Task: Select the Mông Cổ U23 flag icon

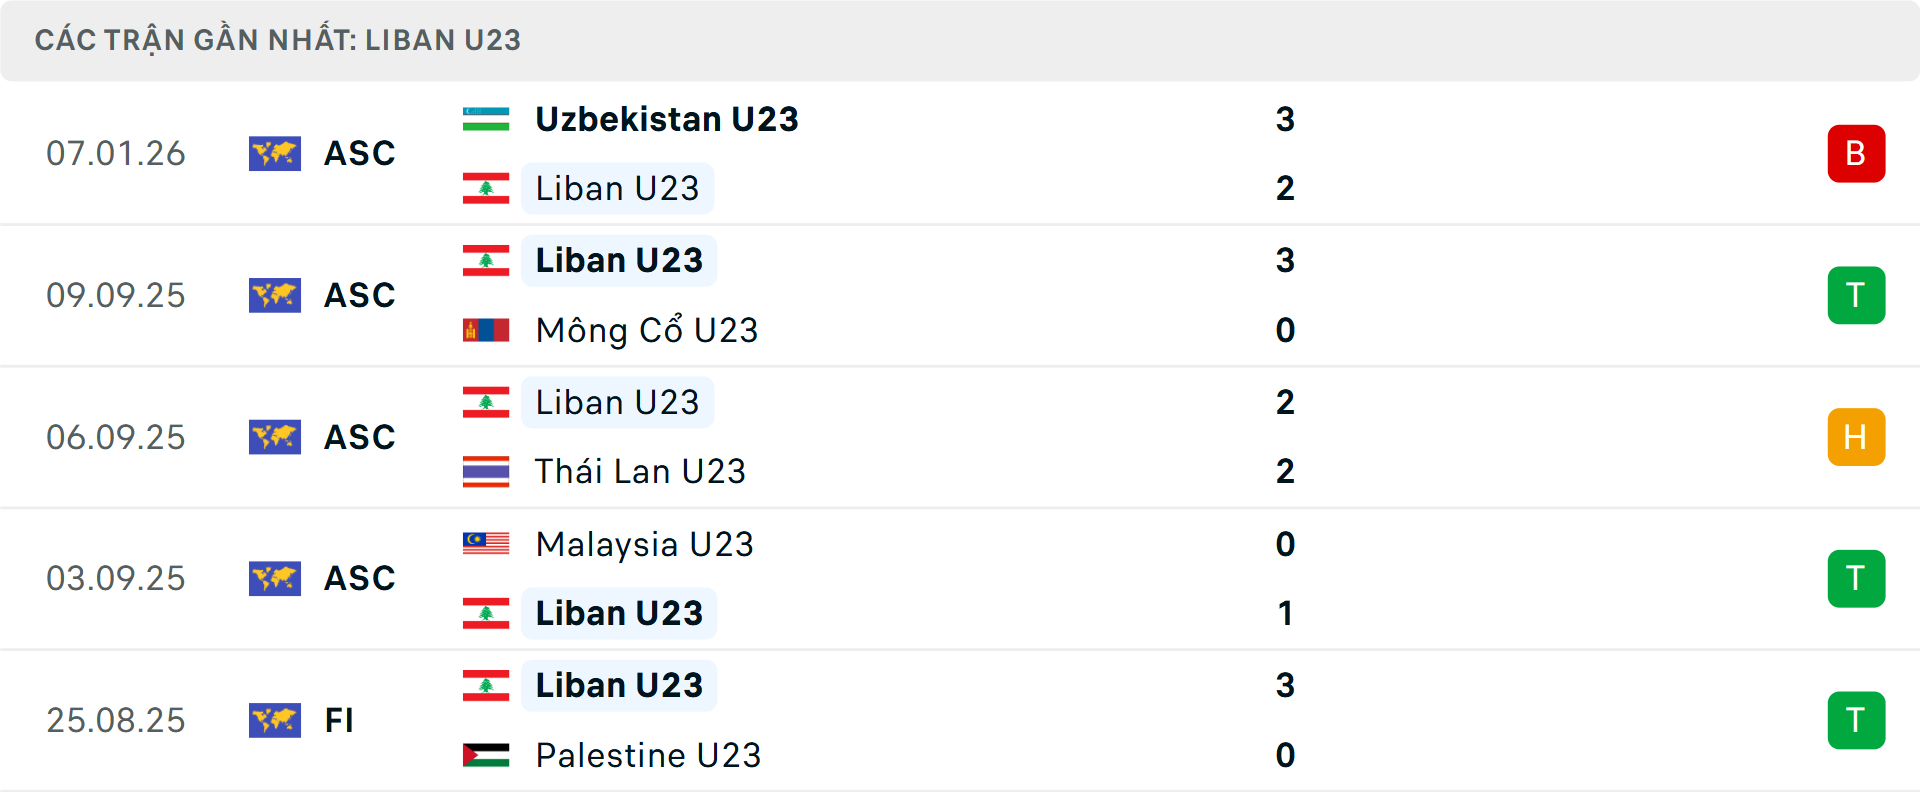Action: (486, 329)
